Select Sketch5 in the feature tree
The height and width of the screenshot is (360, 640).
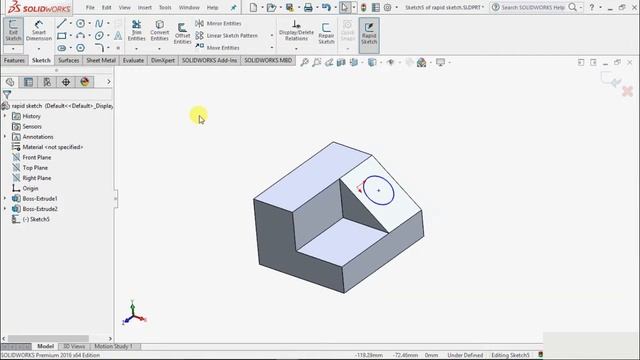36,219
